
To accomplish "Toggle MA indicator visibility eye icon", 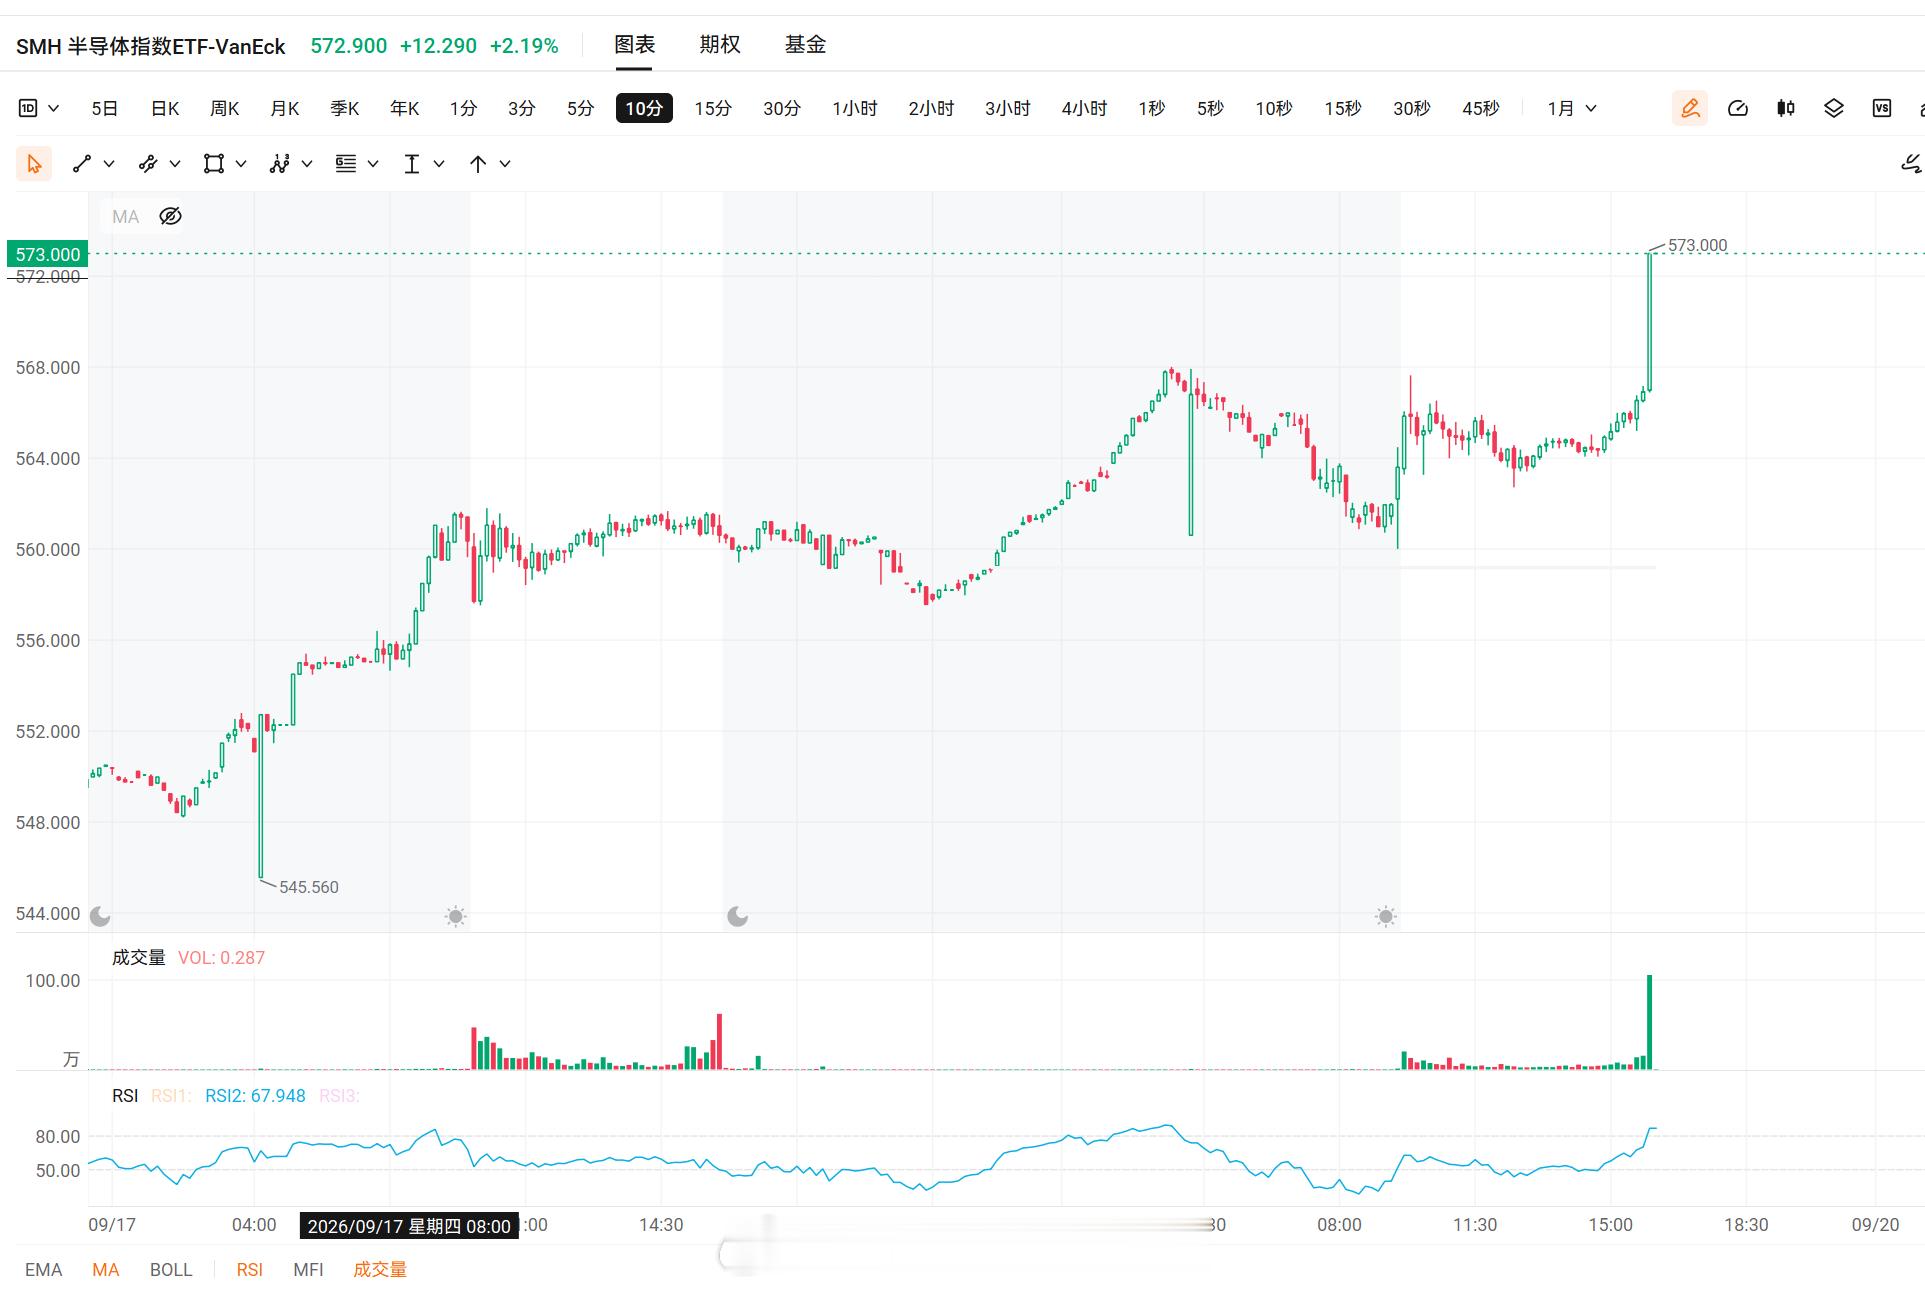I will coord(171,216).
